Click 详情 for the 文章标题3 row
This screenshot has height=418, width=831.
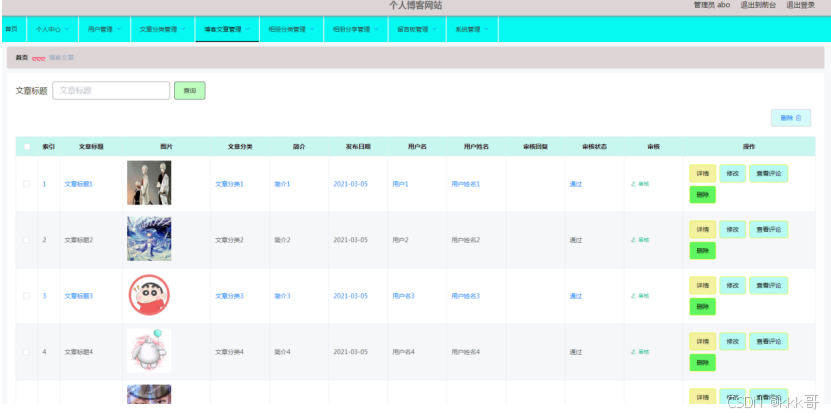tap(702, 285)
